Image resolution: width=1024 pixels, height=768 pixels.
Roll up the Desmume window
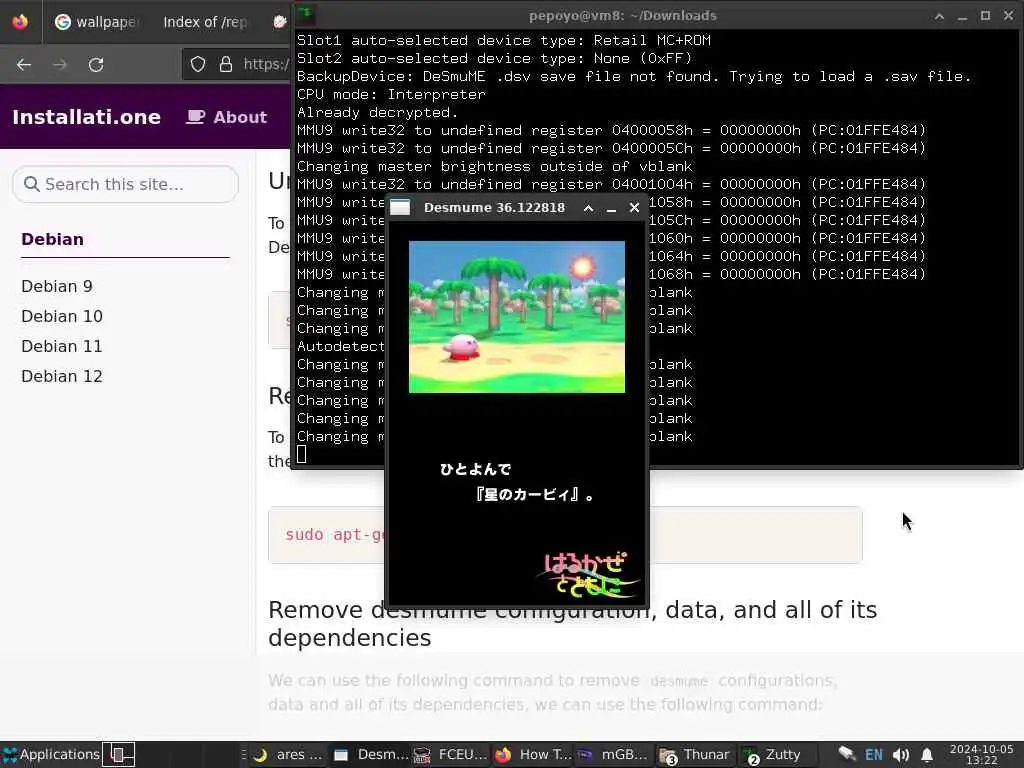(588, 208)
